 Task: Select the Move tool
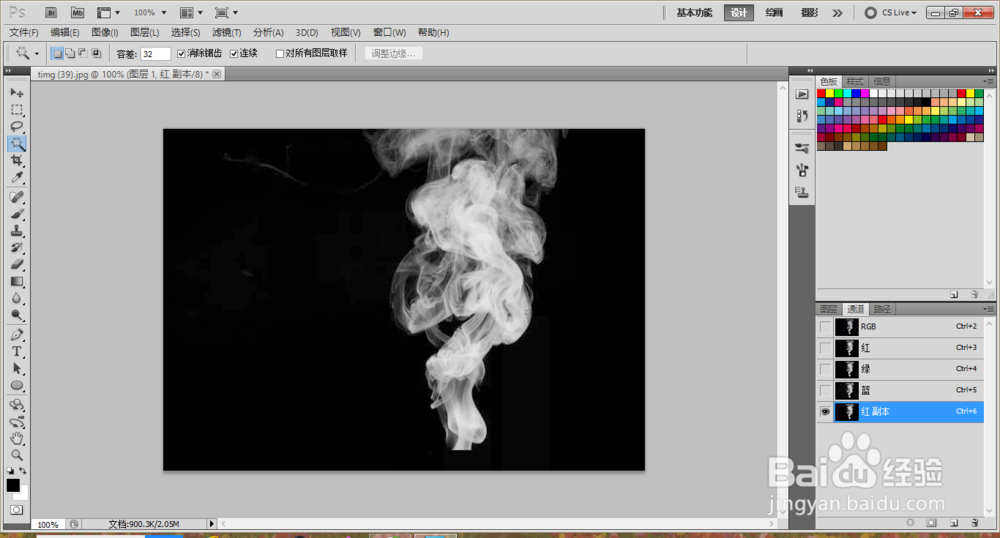click(x=17, y=92)
